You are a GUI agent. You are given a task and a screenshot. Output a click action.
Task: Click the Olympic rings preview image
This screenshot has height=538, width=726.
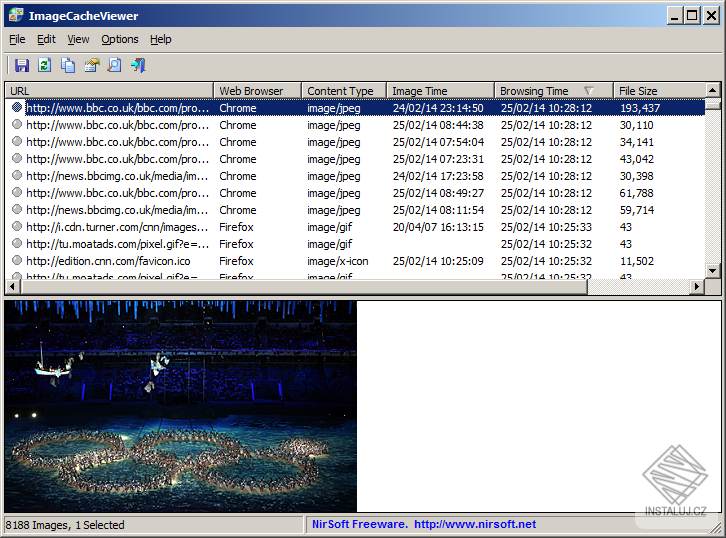coord(181,406)
